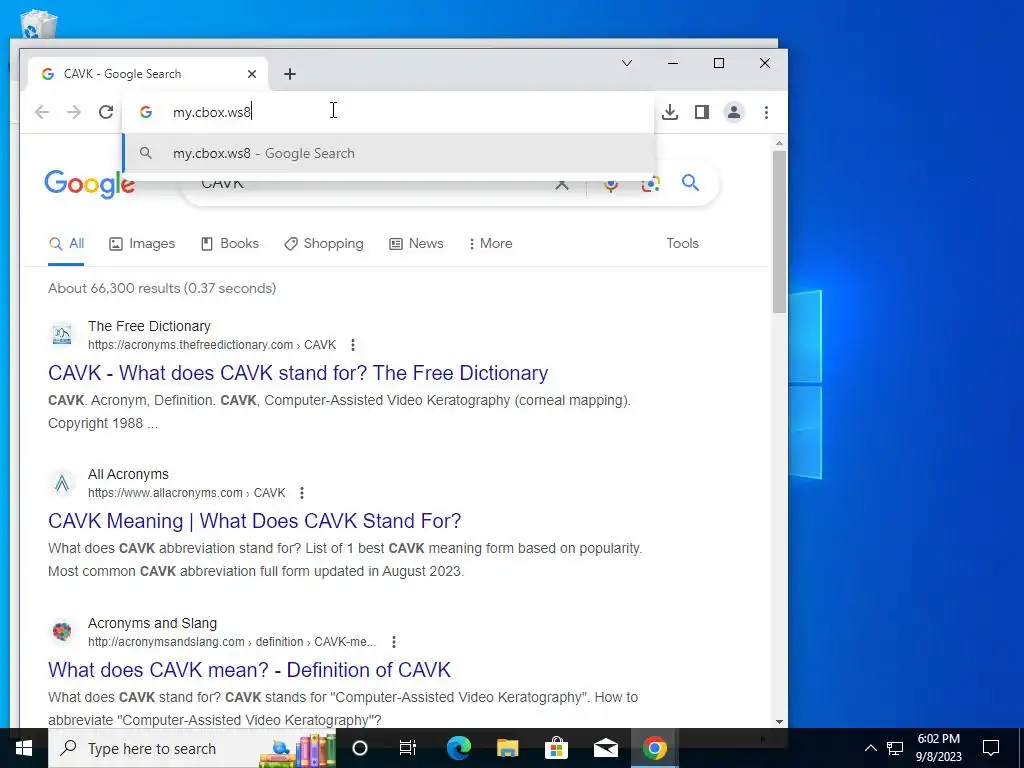The height and width of the screenshot is (768, 1024).
Task: Submit search with blue magnifier icon
Action: pyautogui.click(x=690, y=183)
